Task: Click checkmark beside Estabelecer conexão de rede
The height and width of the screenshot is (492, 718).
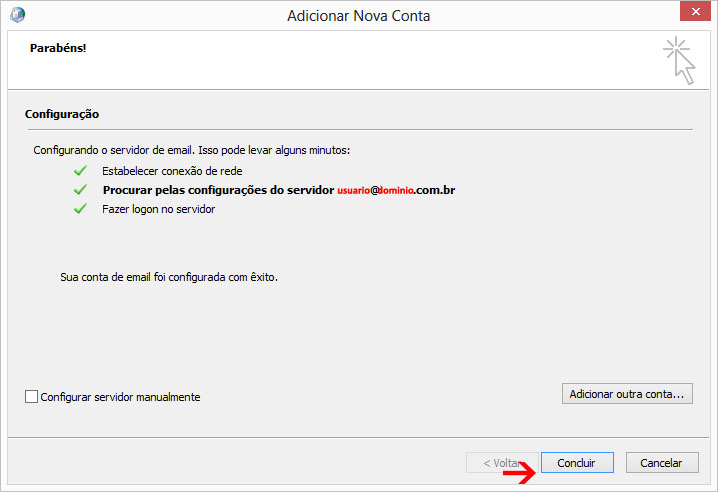Action: (x=80, y=171)
